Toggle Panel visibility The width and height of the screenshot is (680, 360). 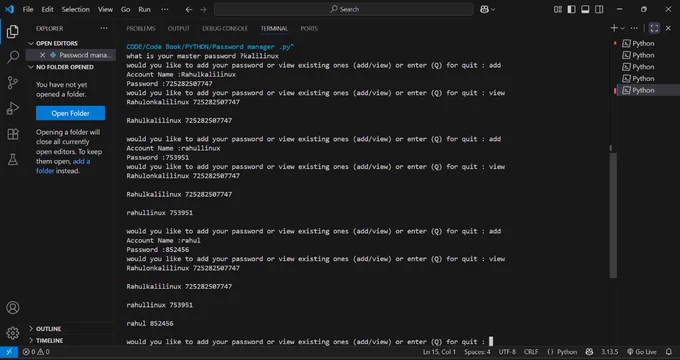coord(585,9)
